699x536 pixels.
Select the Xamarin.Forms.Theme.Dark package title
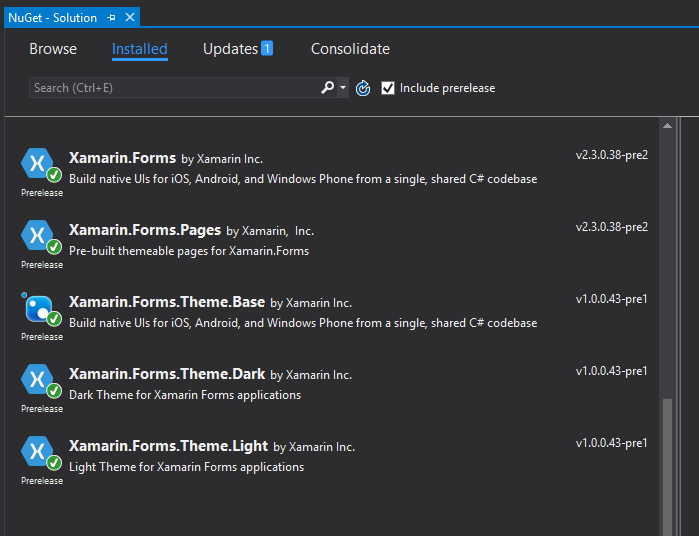(x=167, y=374)
